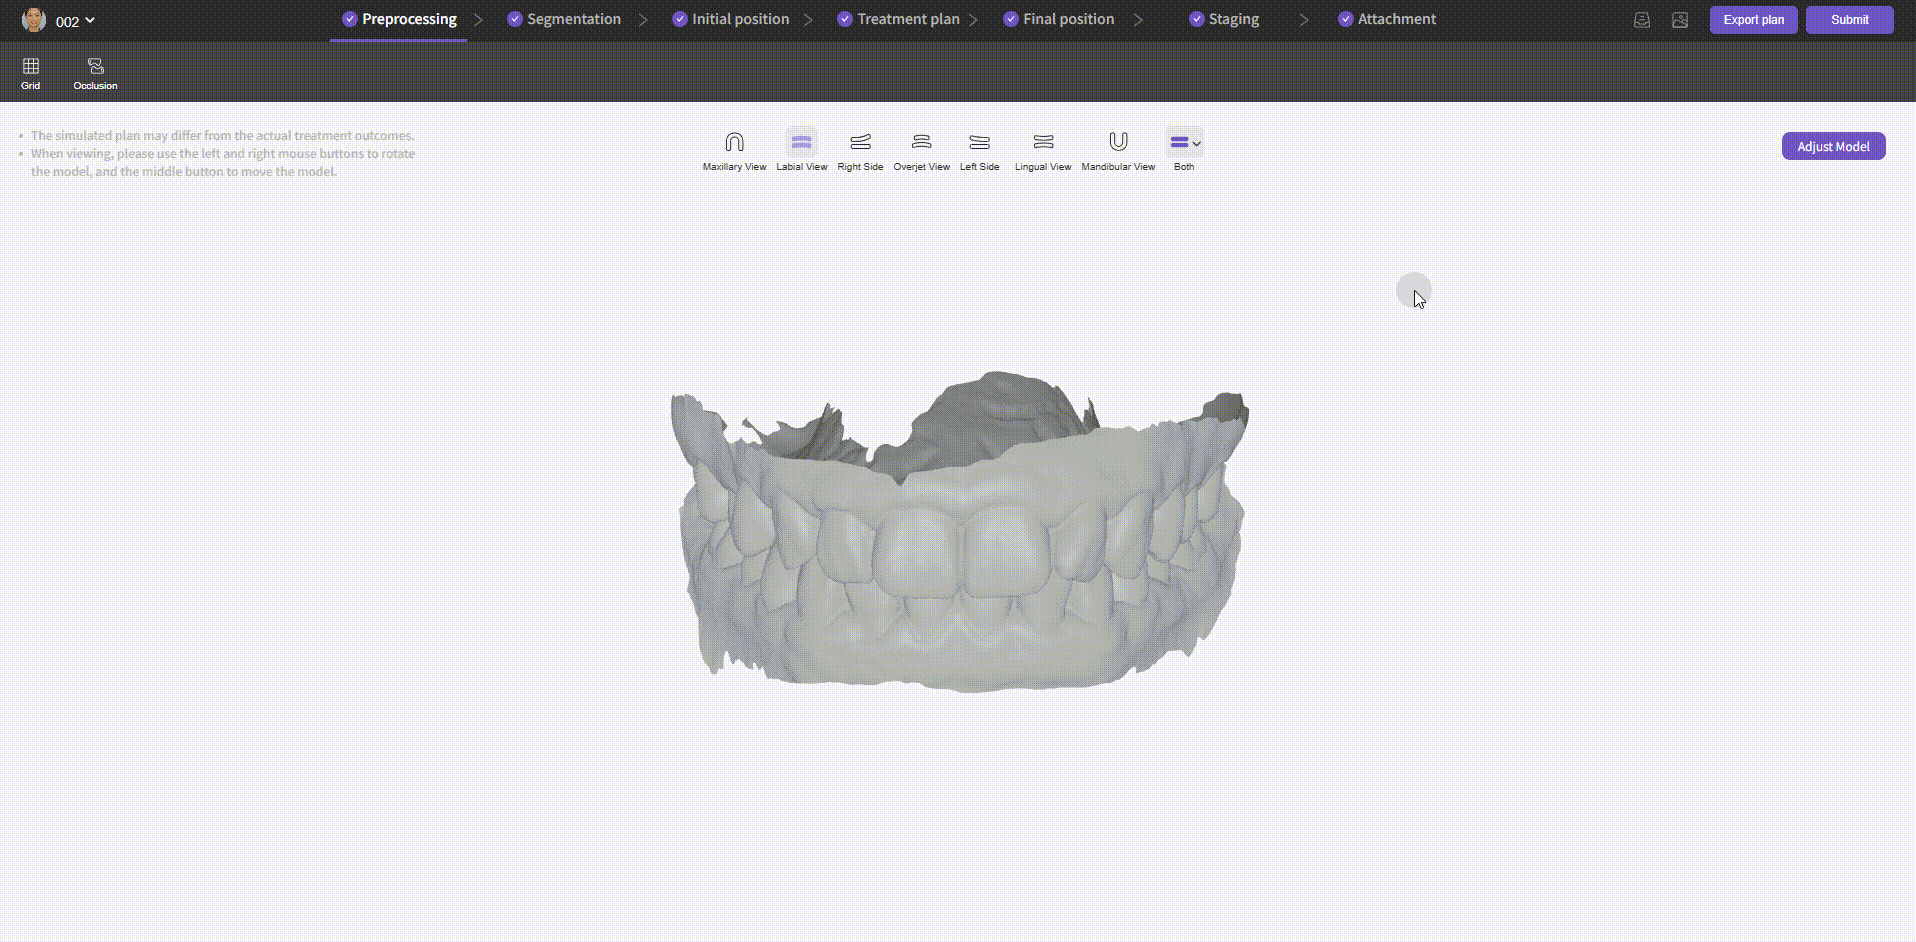Image resolution: width=1916 pixels, height=942 pixels.
Task: Go to the Staging step
Action: coord(1224,19)
